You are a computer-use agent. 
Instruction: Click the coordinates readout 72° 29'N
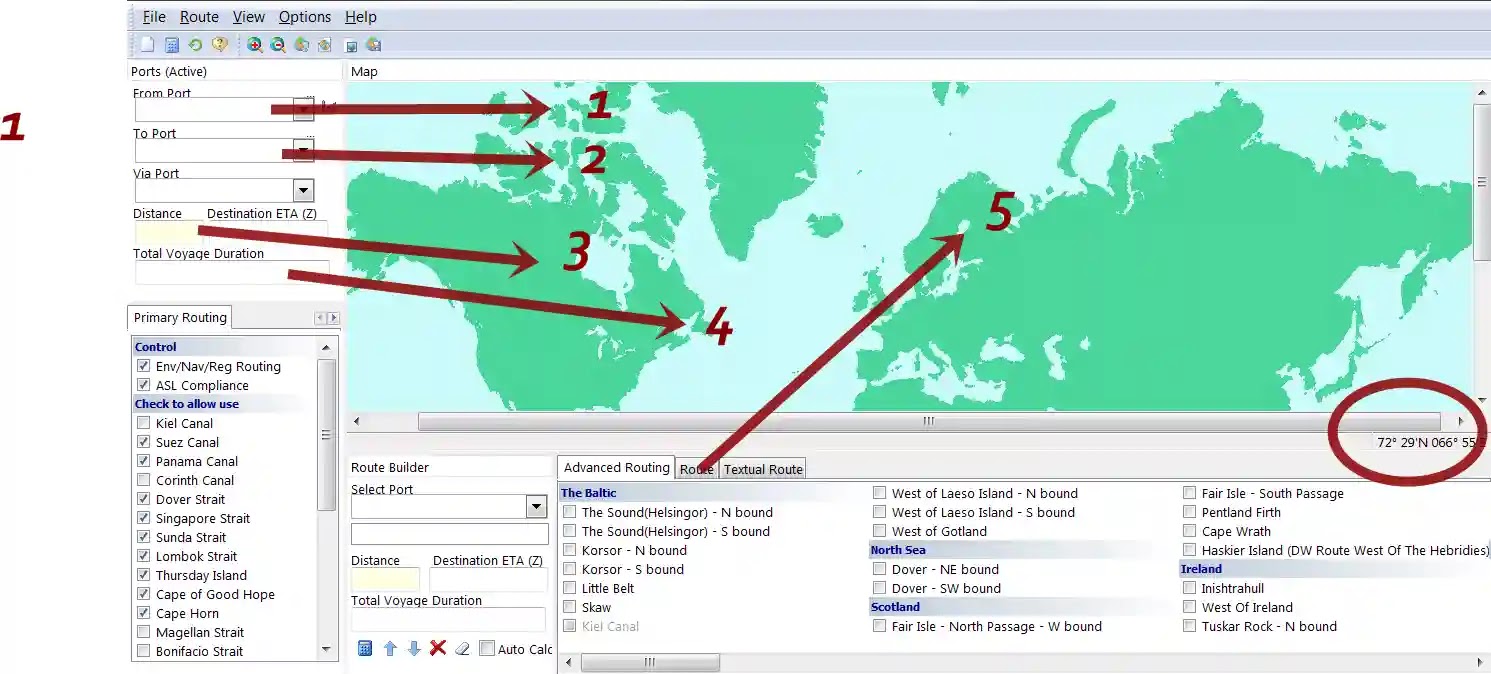pyautogui.click(x=1432, y=442)
